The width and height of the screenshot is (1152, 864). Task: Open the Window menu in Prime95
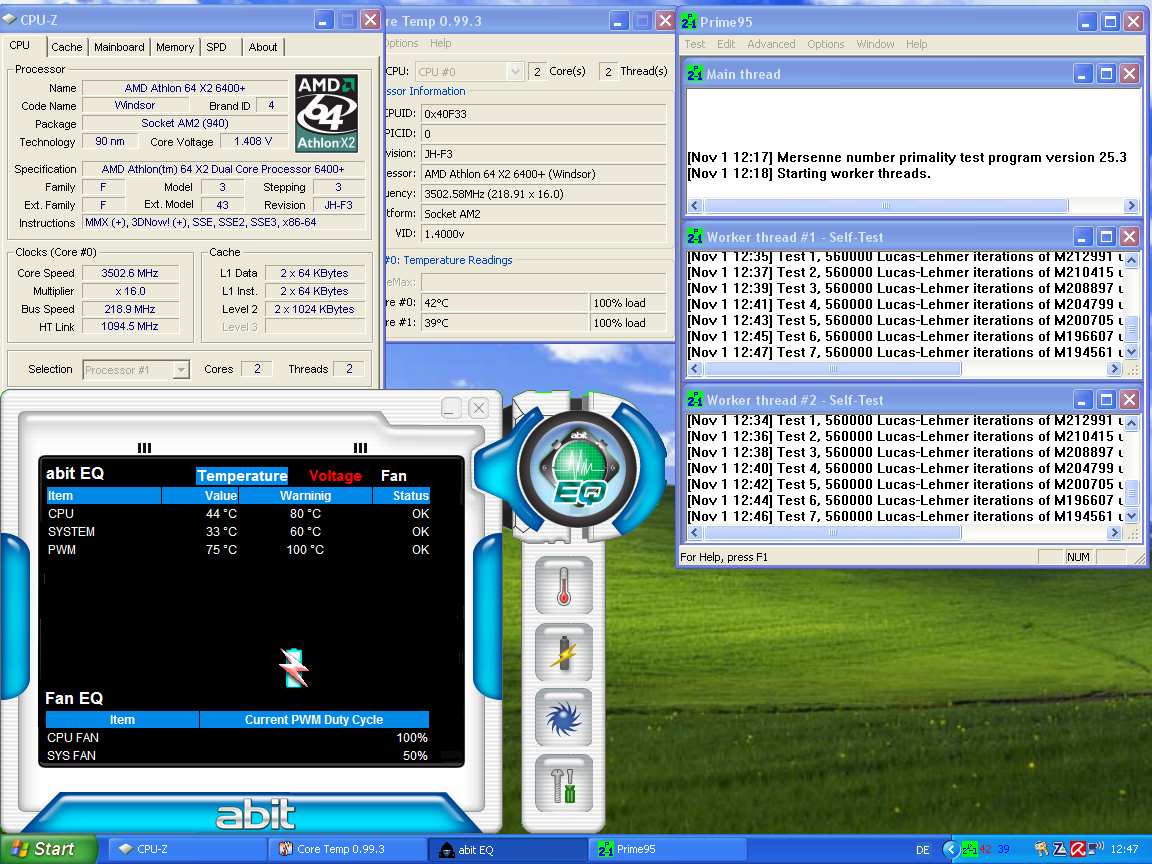click(x=875, y=44)
